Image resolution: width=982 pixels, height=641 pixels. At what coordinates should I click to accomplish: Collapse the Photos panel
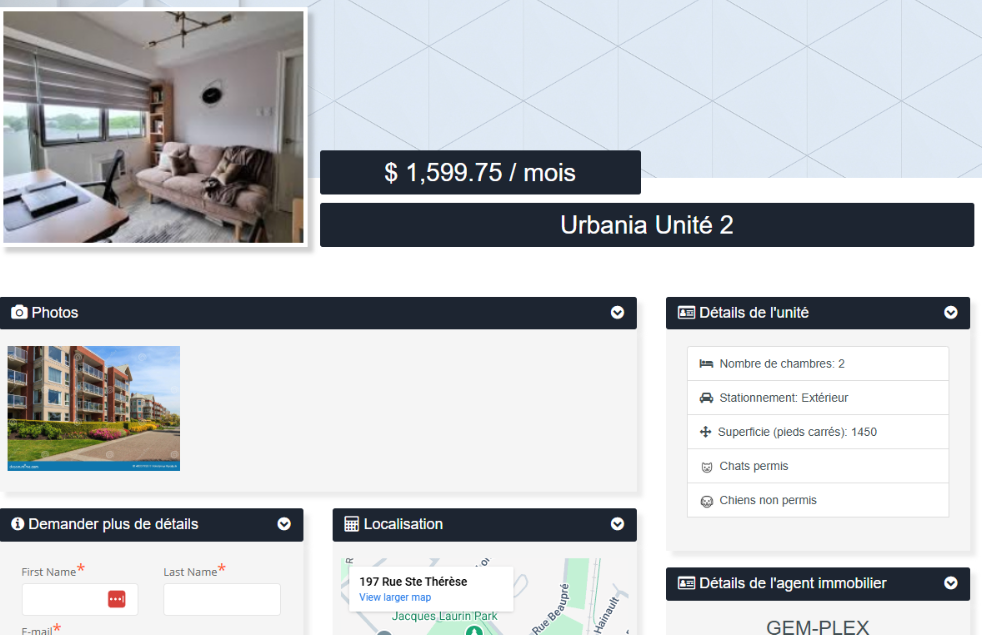(617, 313)
